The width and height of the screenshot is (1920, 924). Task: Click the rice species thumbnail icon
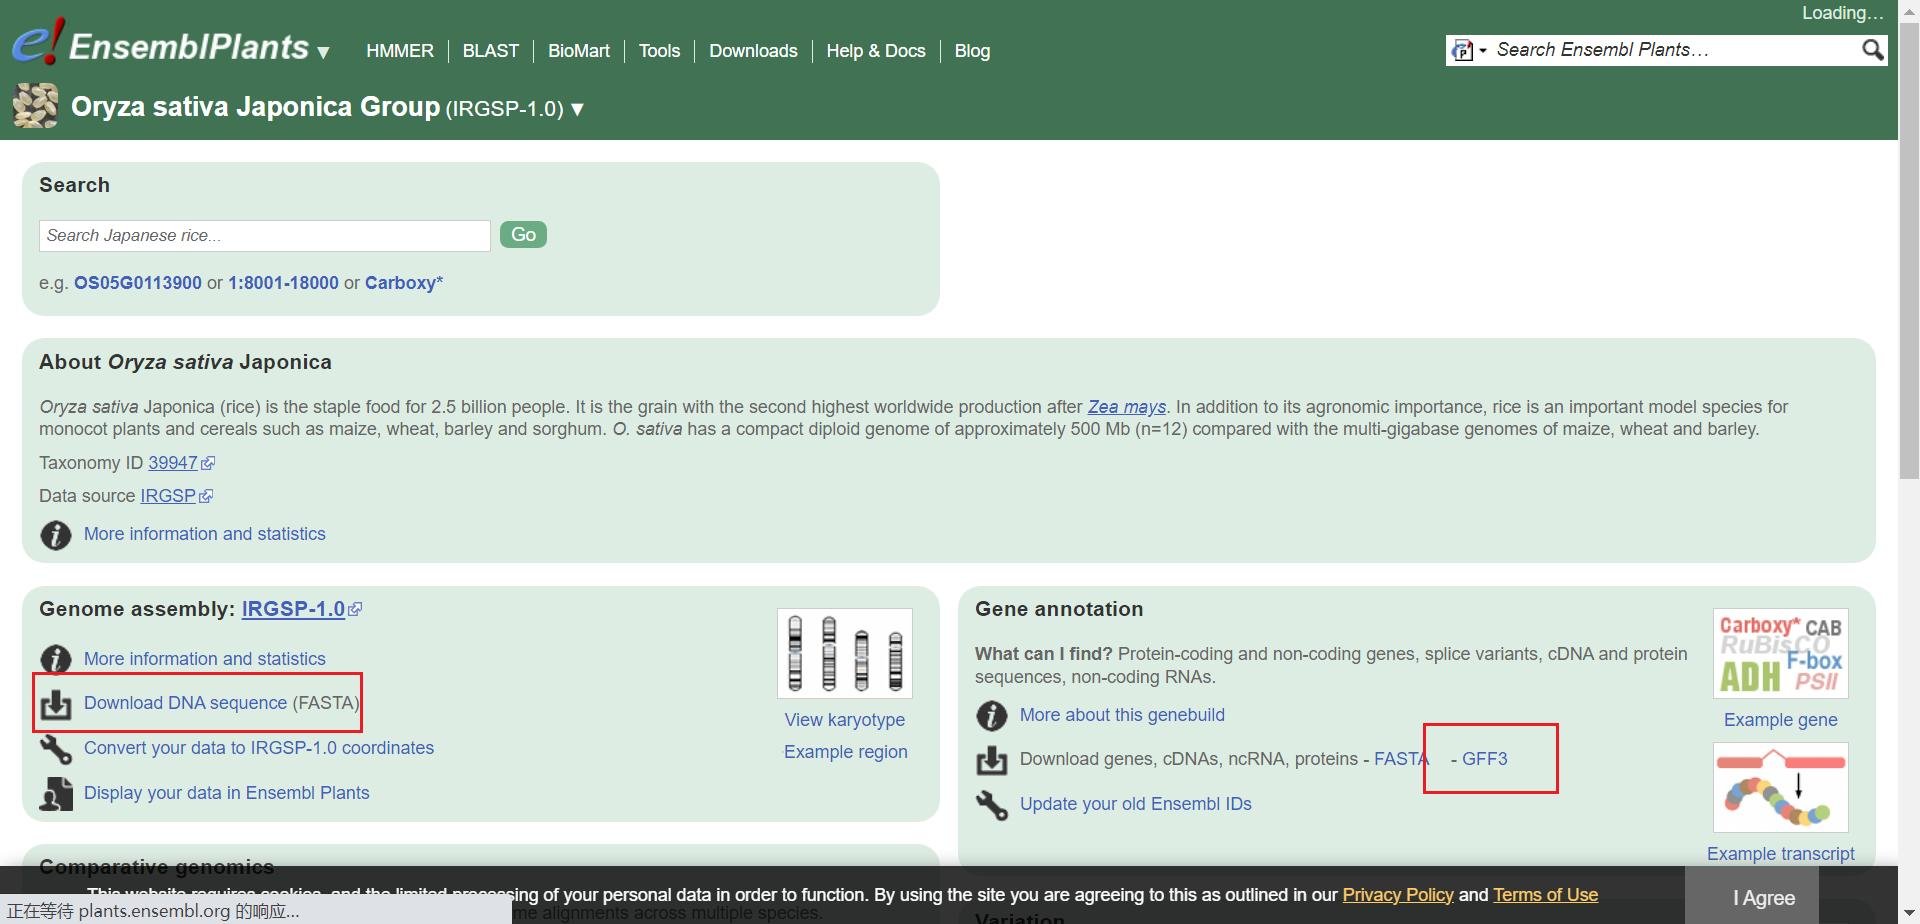(36, 106)
